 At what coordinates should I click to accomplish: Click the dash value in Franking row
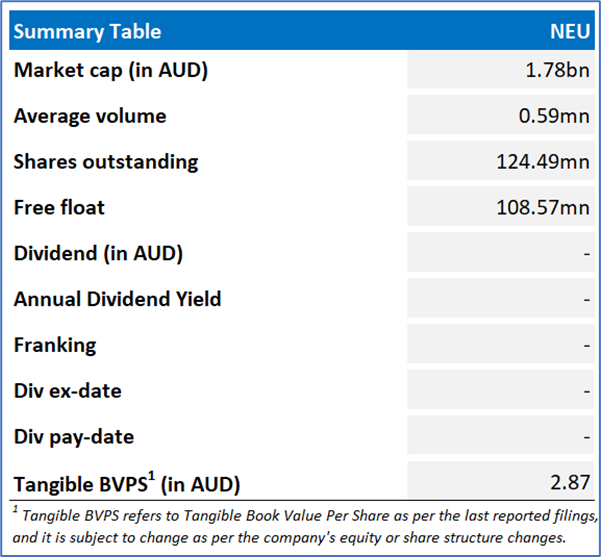tap(587, 345)
